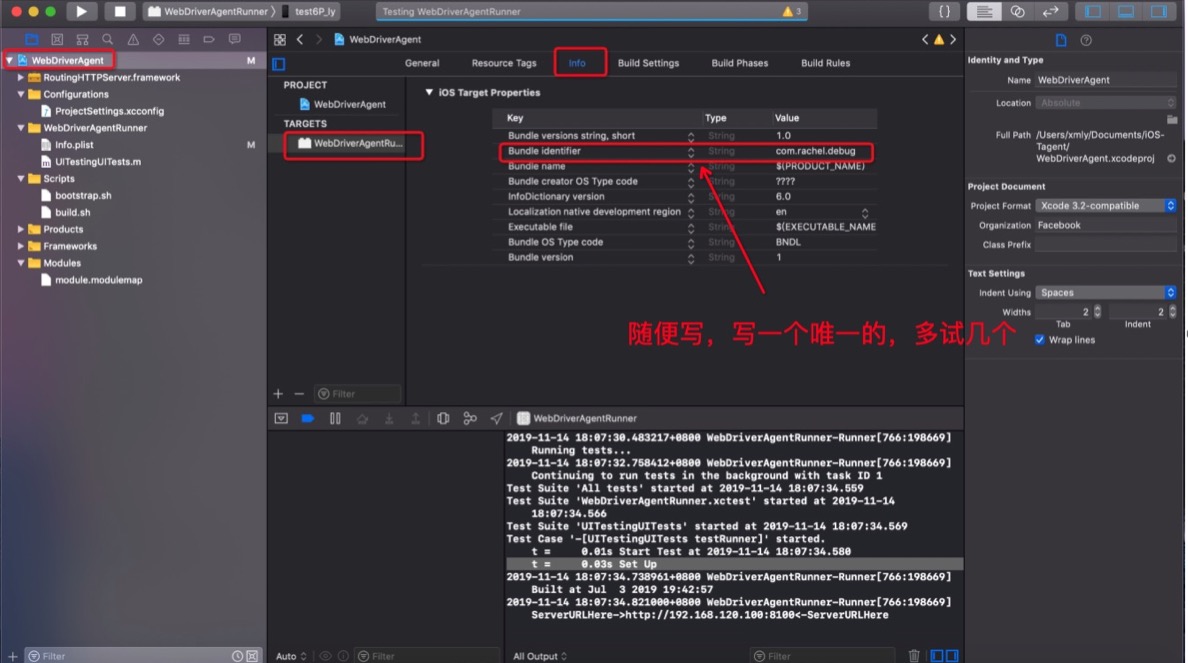
Task: Show the Version editor
Action: 1050,12
